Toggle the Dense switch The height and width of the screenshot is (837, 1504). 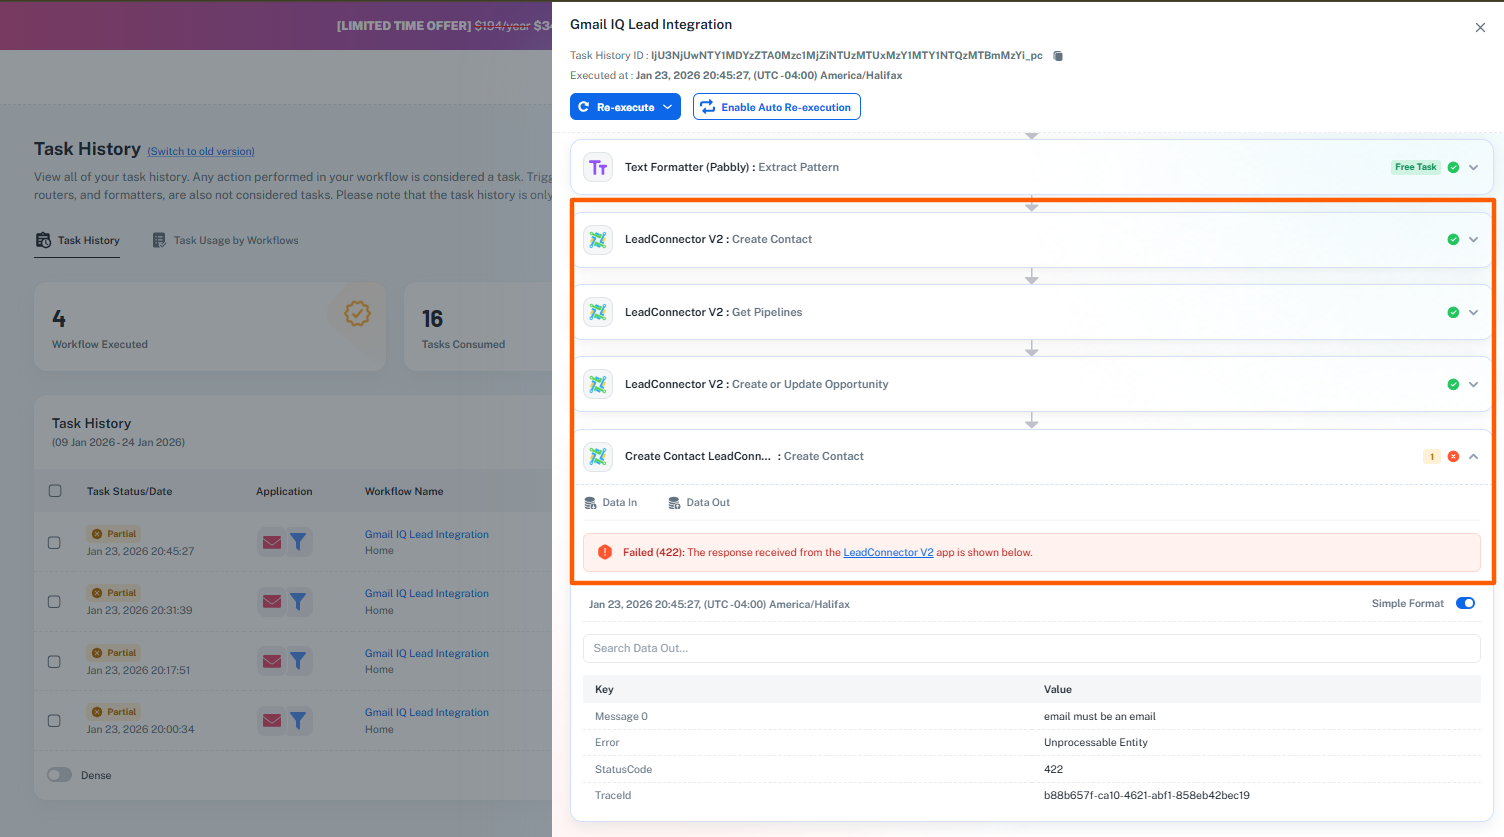pyautogui.click(x=60, y=775)
